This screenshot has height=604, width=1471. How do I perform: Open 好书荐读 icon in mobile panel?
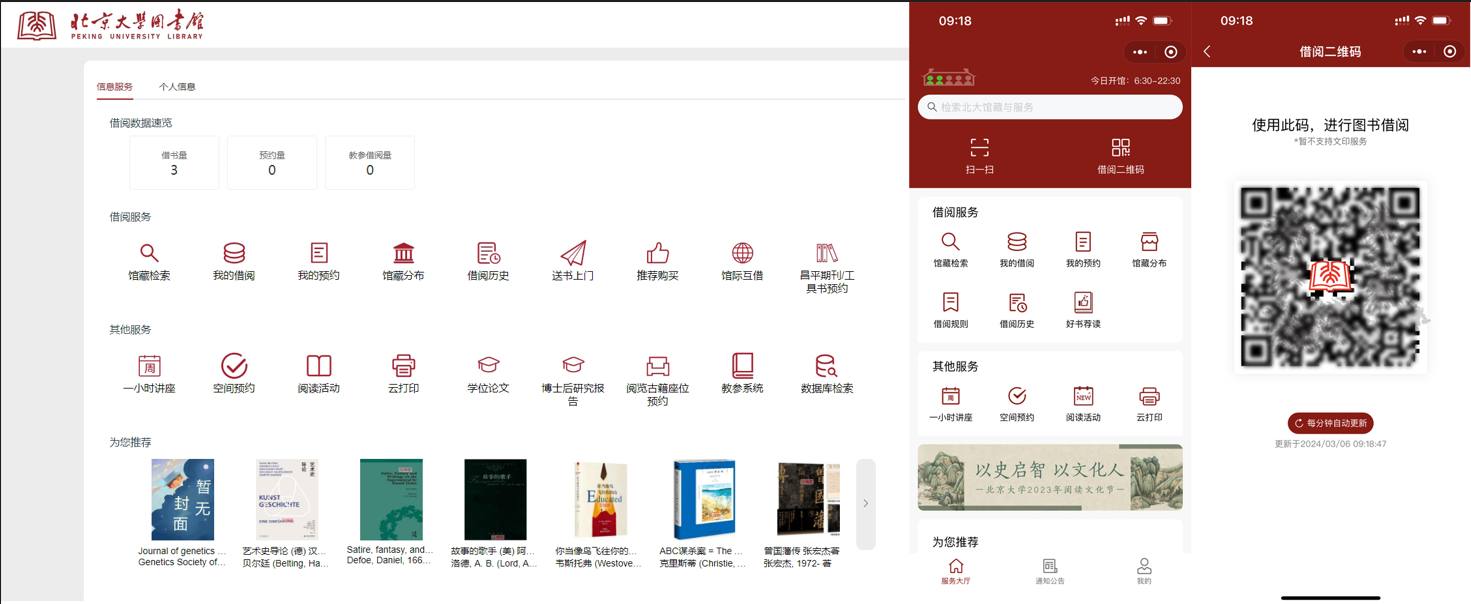1083,303
